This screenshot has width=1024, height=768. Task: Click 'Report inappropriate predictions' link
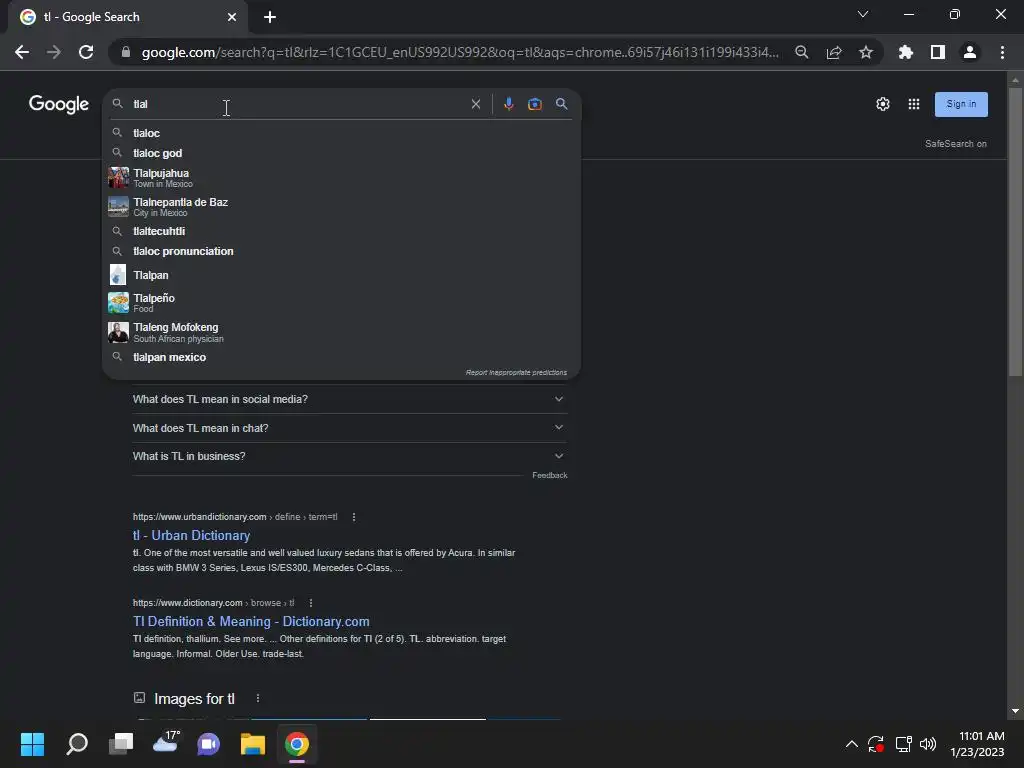click(x=516, y=372)
